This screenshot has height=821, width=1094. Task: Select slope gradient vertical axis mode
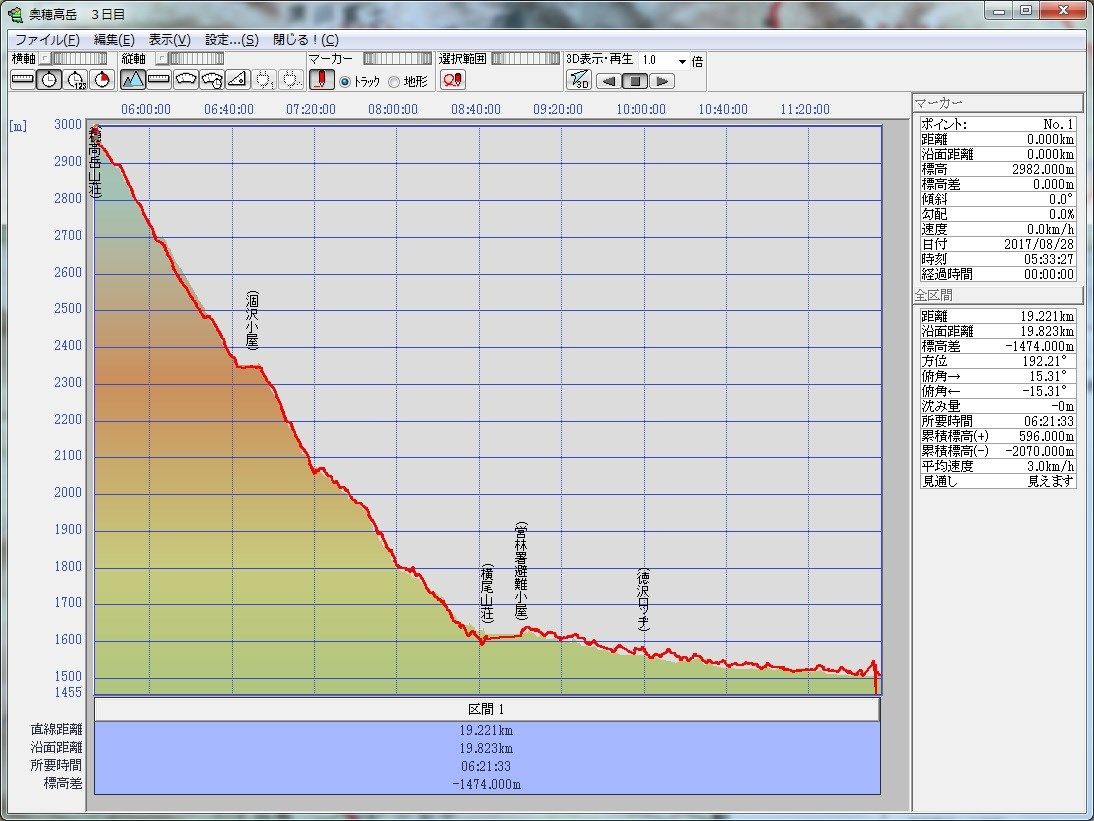coord(238,80)
